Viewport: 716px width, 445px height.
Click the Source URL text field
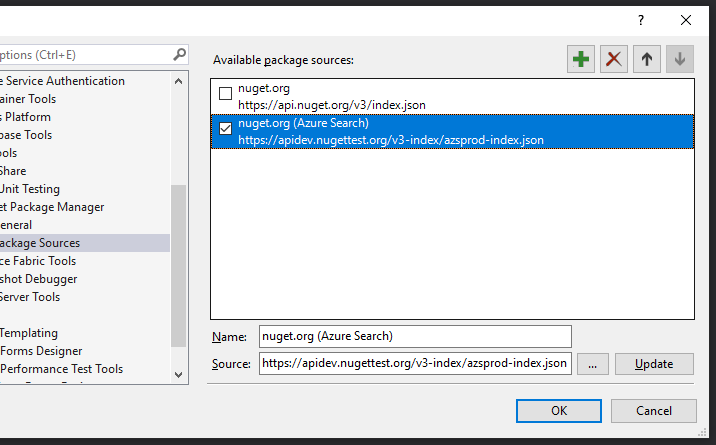415,363
